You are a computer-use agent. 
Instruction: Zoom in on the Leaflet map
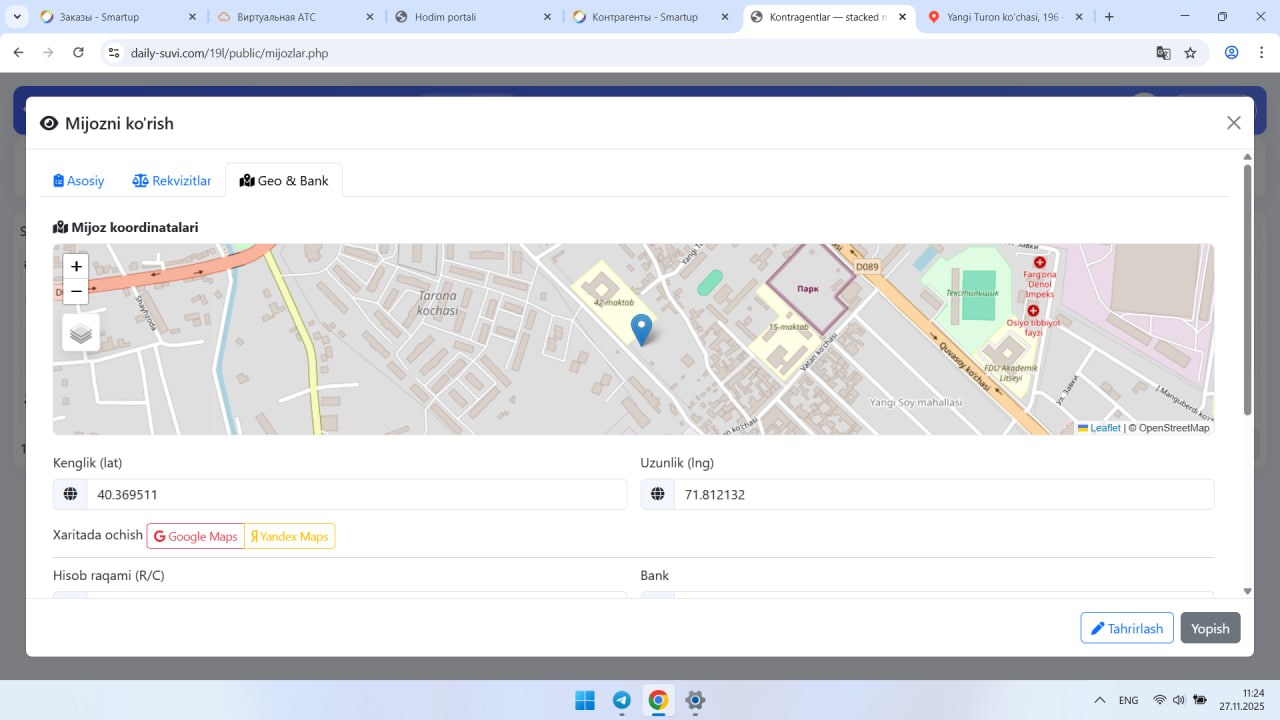click(x=76, y=266)
